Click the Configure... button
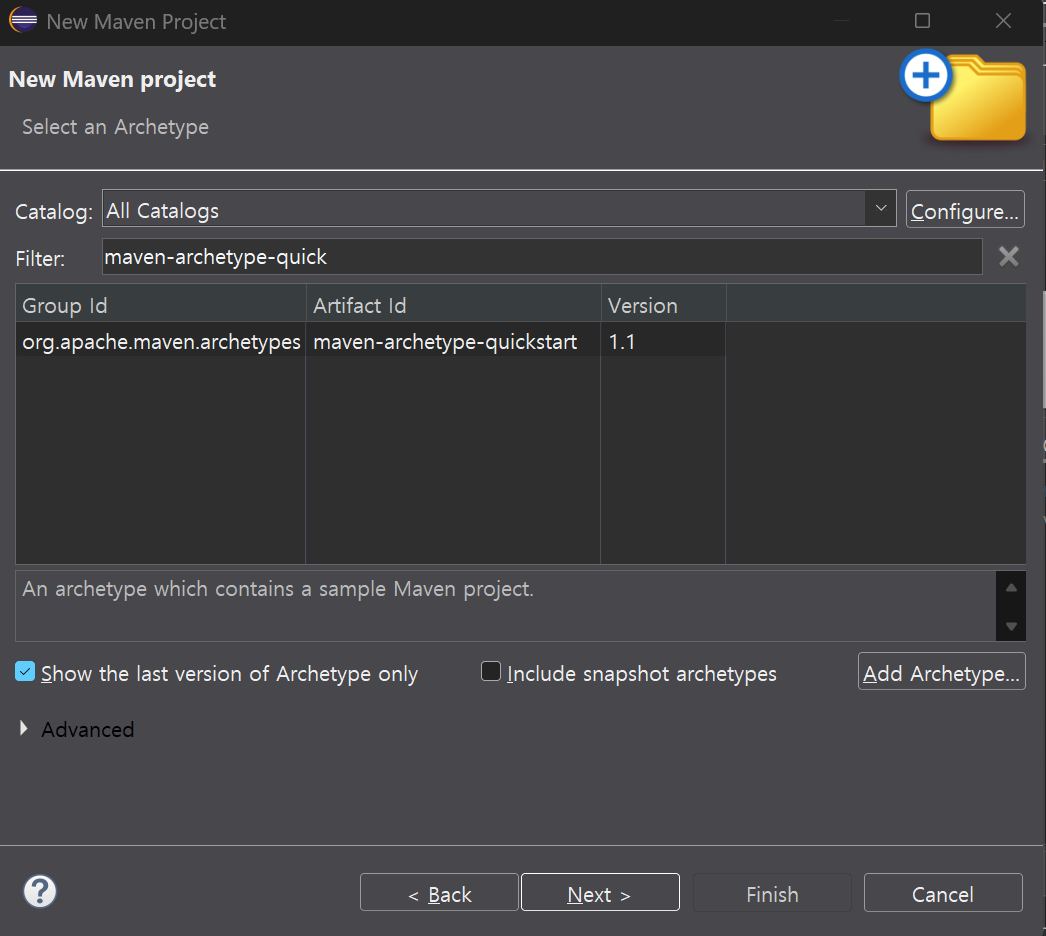Viewport: 1046px width, 936px height. click(965, 209)
